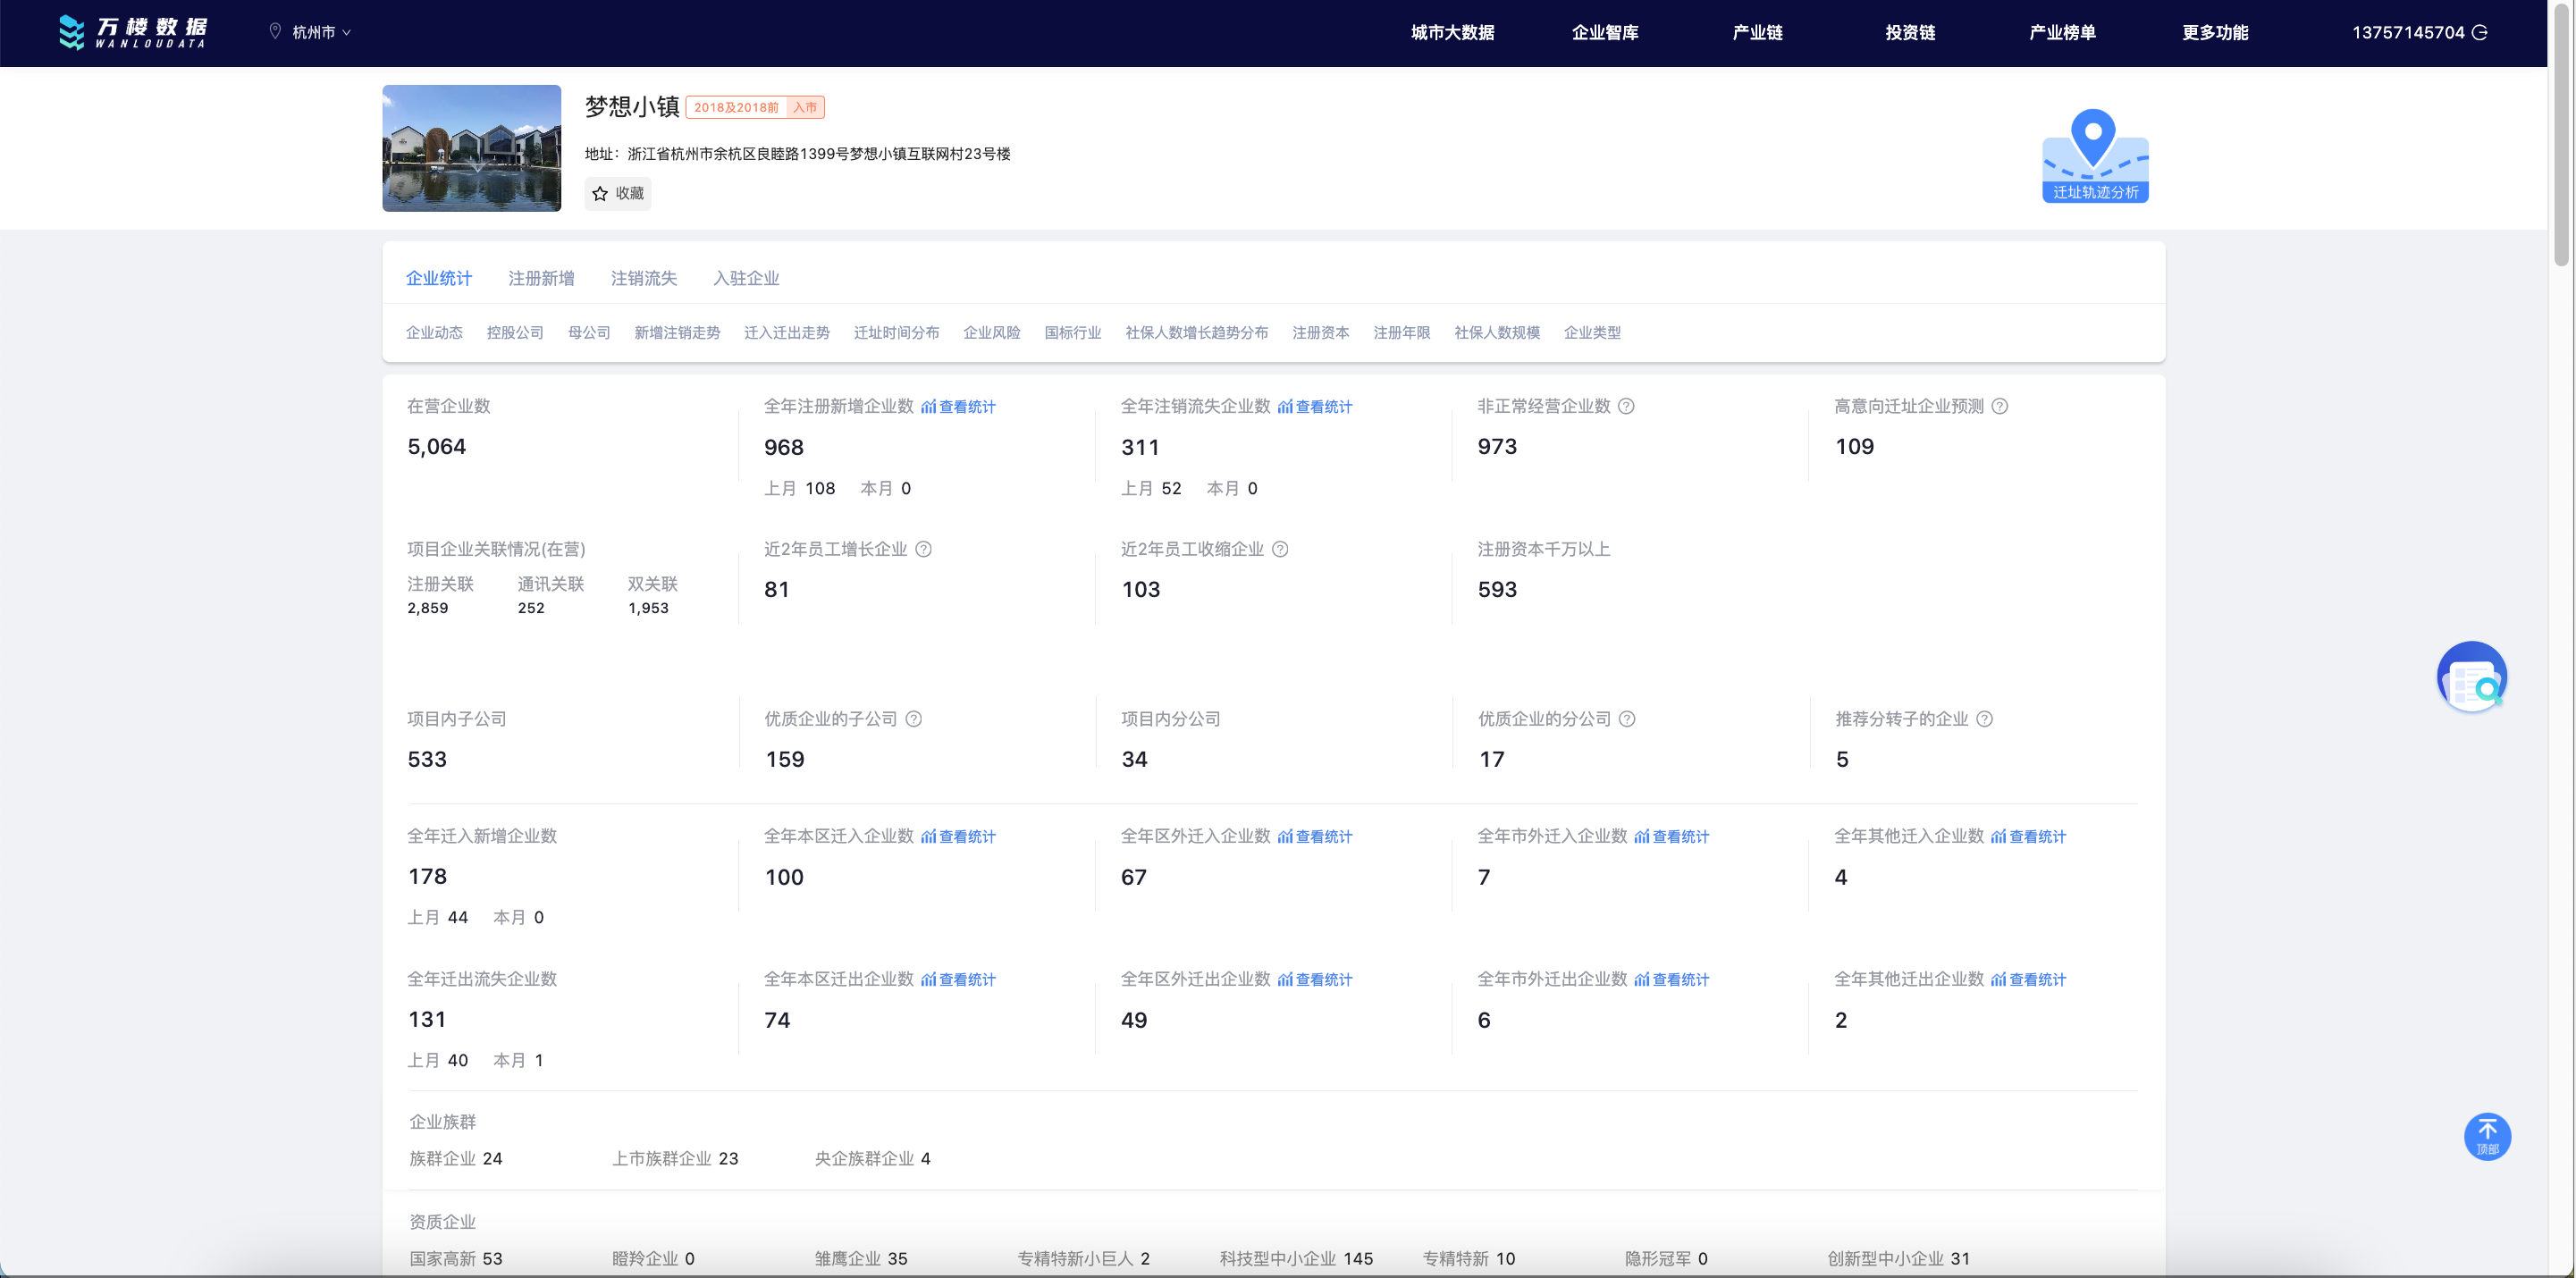This screenshot has height=1278, width=2576.
Task: Click the 万楼数据 logo
Action: (x=133, y=32)
